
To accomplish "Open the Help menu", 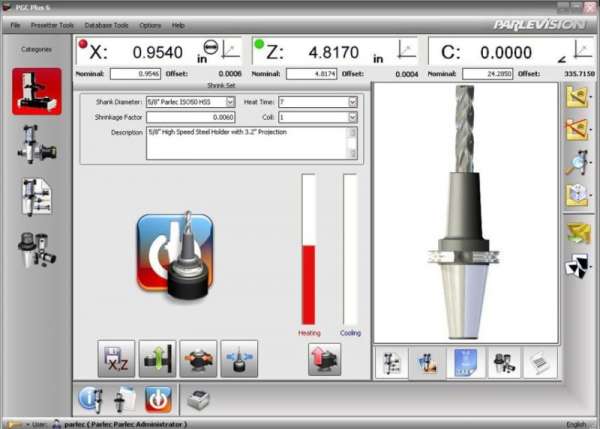I will point(178,25).
